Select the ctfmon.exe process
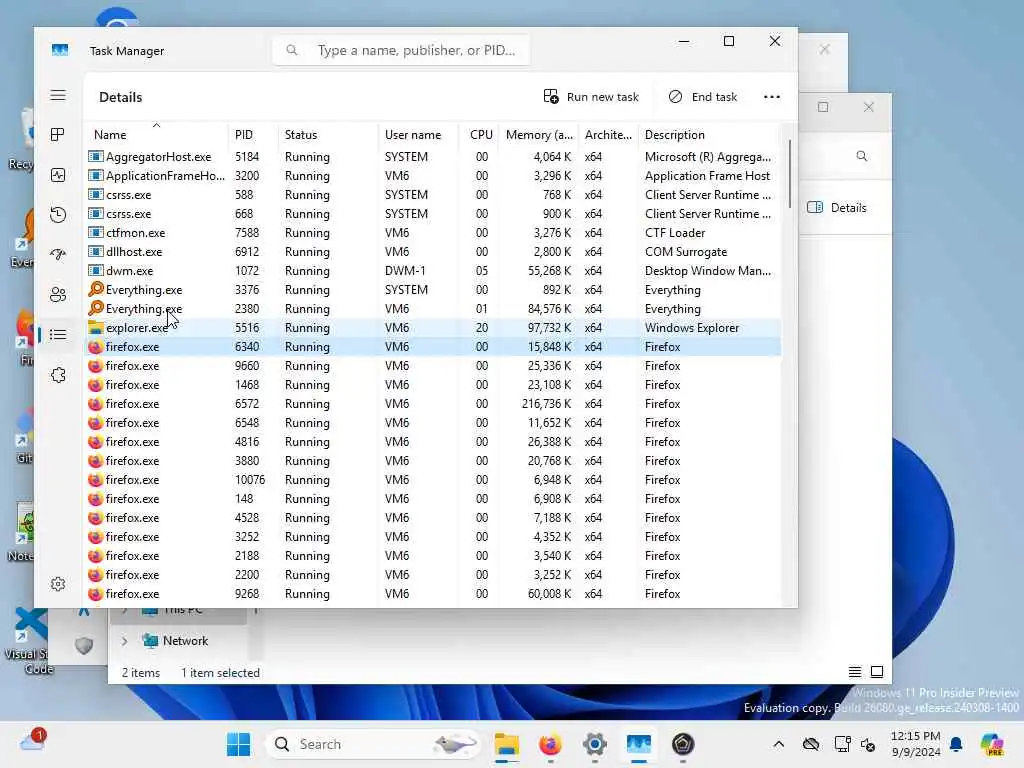The width and height of the screenshot is (1024, 768). [433, 232]
